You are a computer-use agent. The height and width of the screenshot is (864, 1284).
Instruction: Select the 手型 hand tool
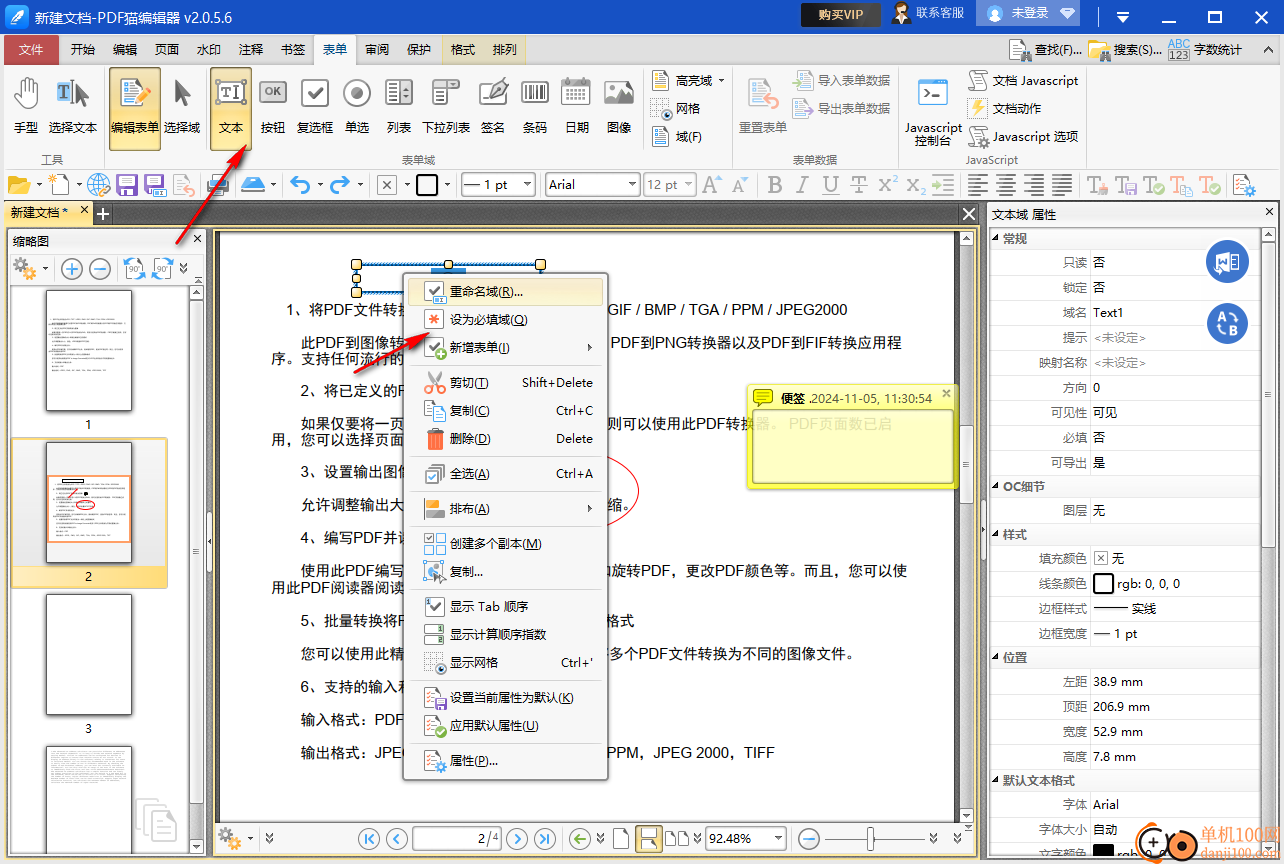(x=26, y=106)
